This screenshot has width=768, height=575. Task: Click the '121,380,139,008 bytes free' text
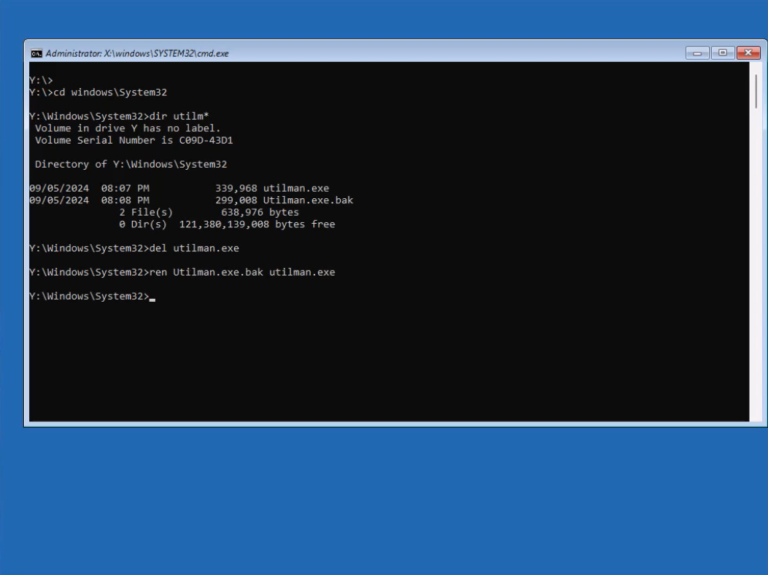click(257, 224)
